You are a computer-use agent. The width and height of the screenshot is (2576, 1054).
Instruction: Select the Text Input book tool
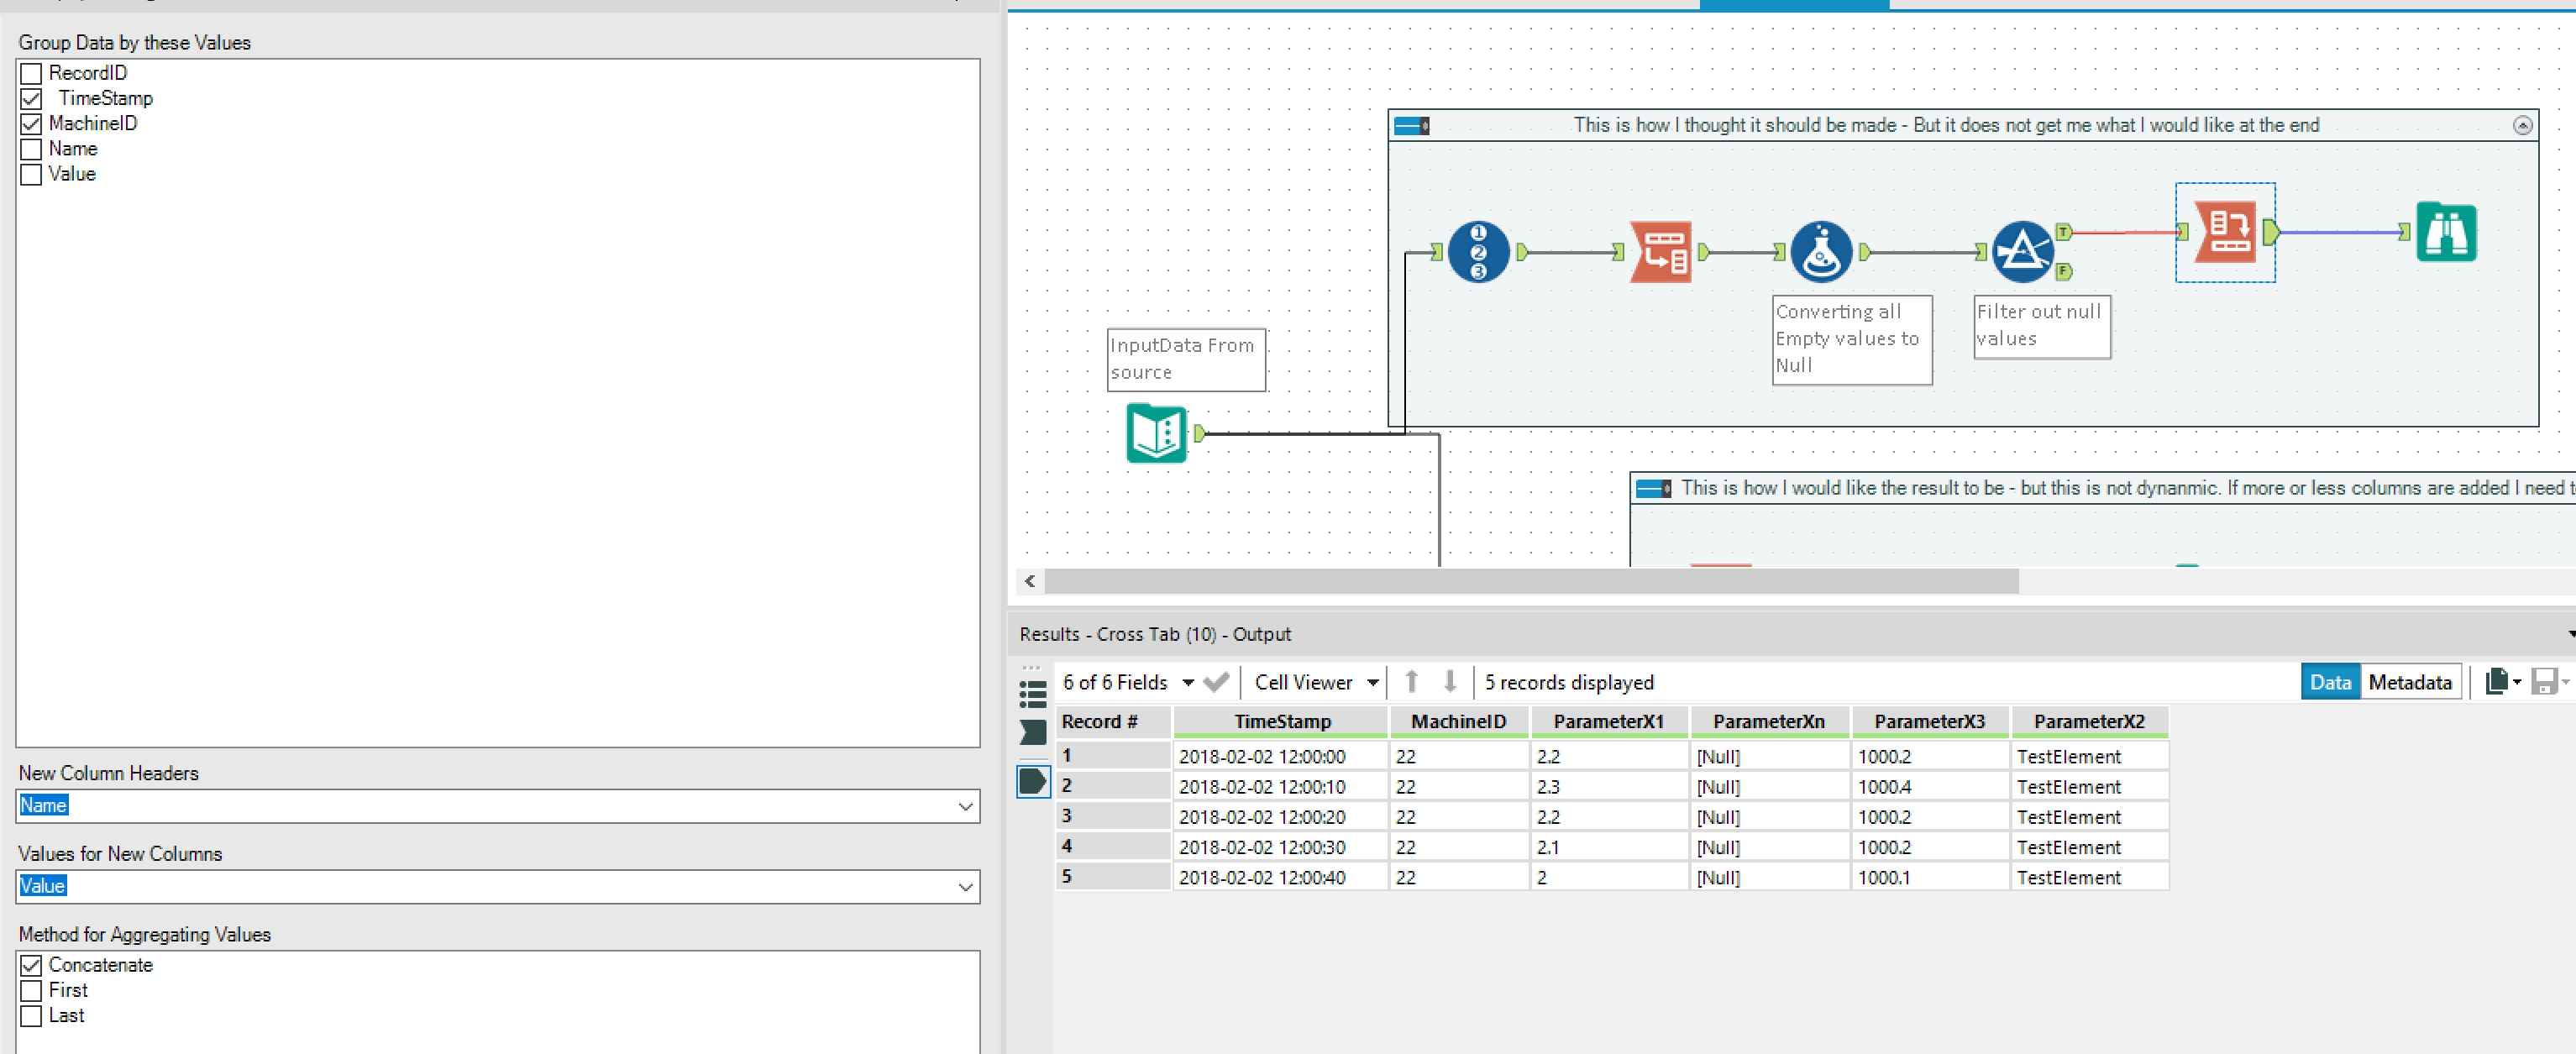point(1156,433)
